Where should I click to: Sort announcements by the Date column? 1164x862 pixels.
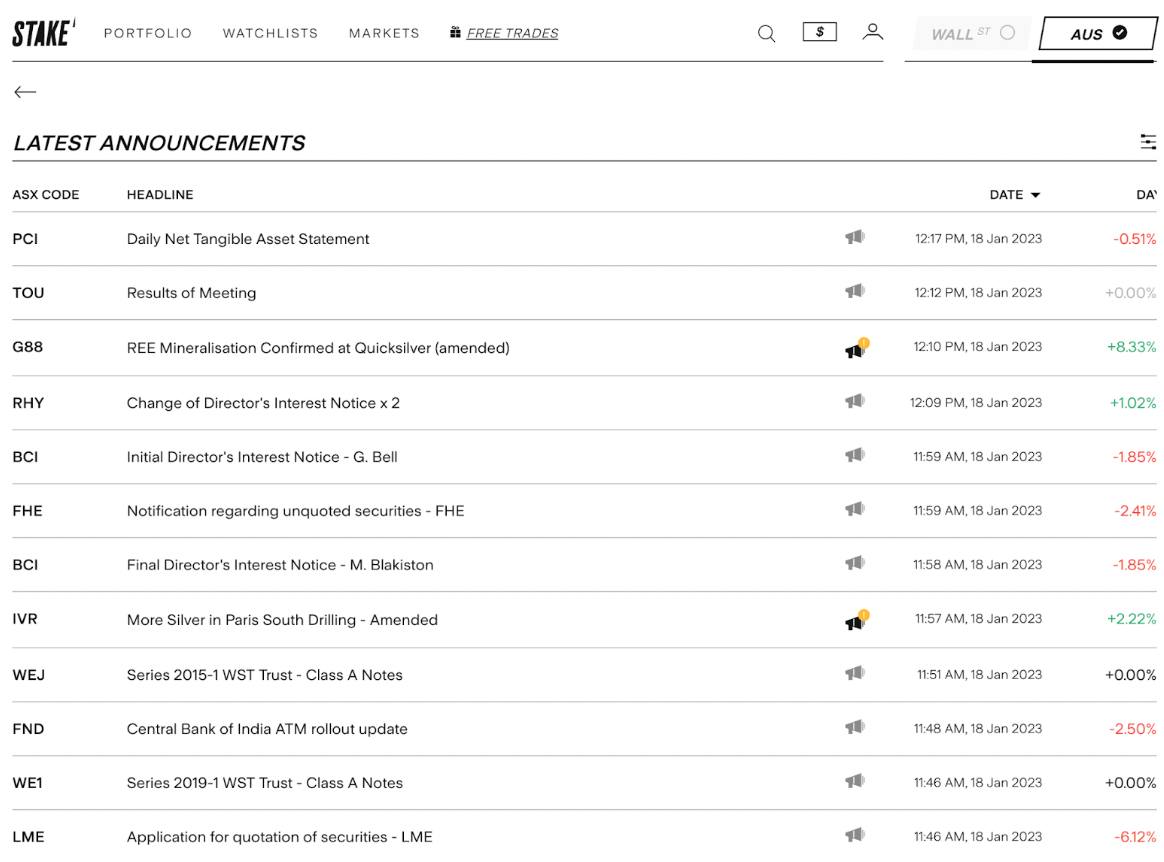(x=1015, y=195)
